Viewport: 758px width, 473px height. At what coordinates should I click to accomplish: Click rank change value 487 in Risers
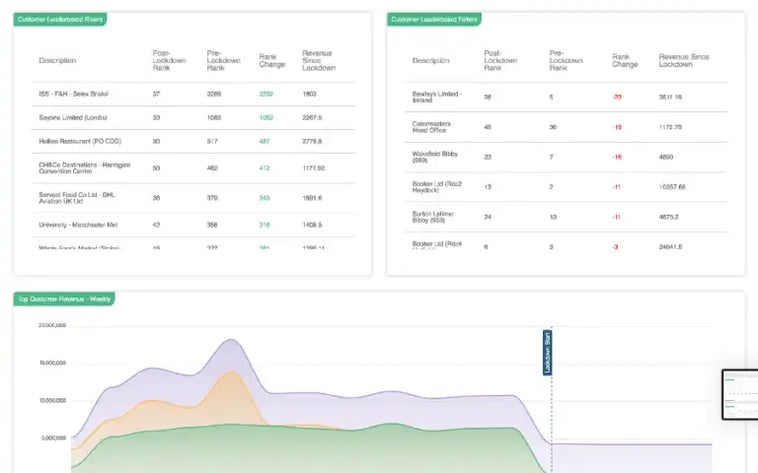(266, 142)
